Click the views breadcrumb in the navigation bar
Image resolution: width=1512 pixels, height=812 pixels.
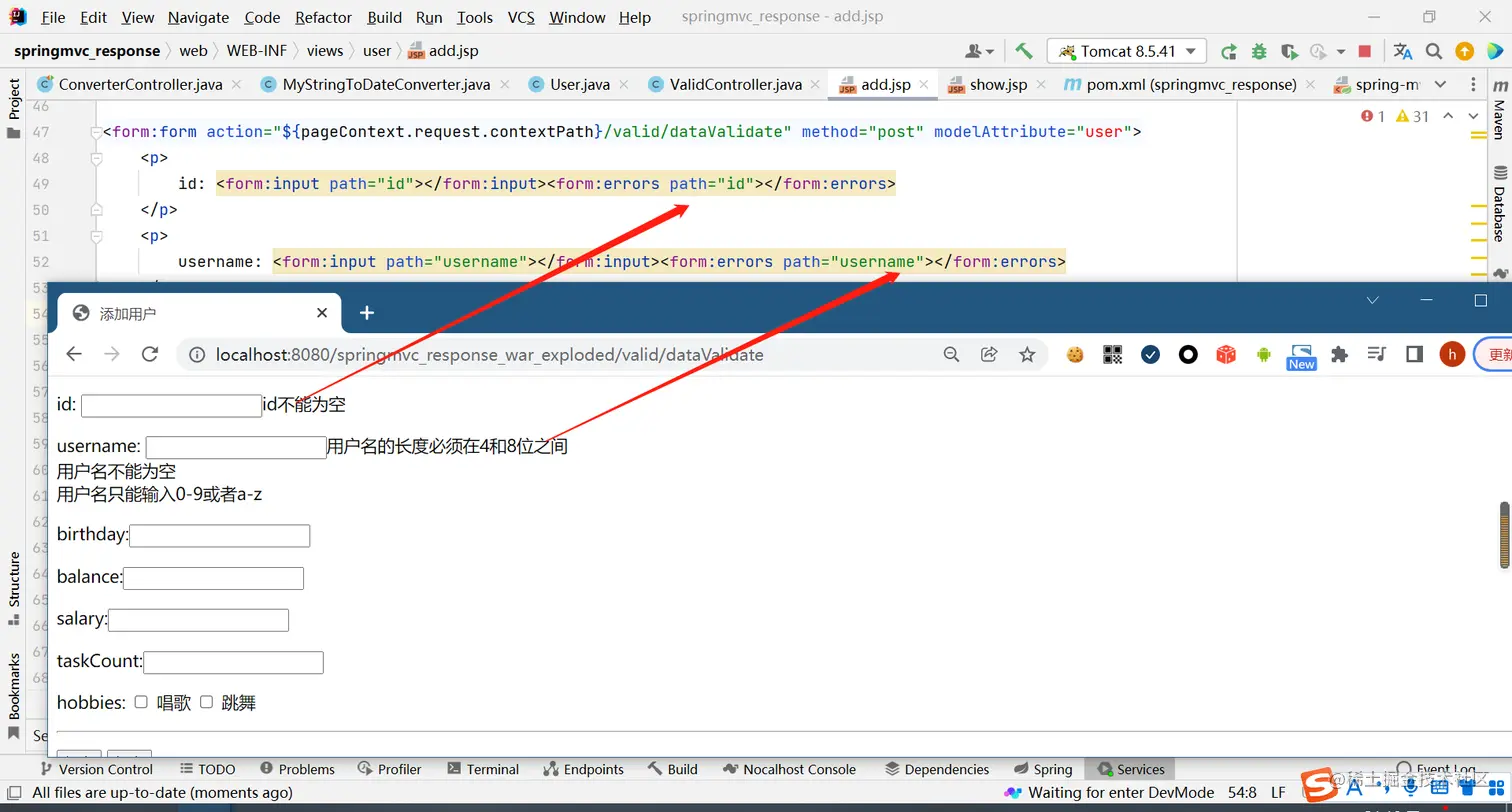(325, 51)
